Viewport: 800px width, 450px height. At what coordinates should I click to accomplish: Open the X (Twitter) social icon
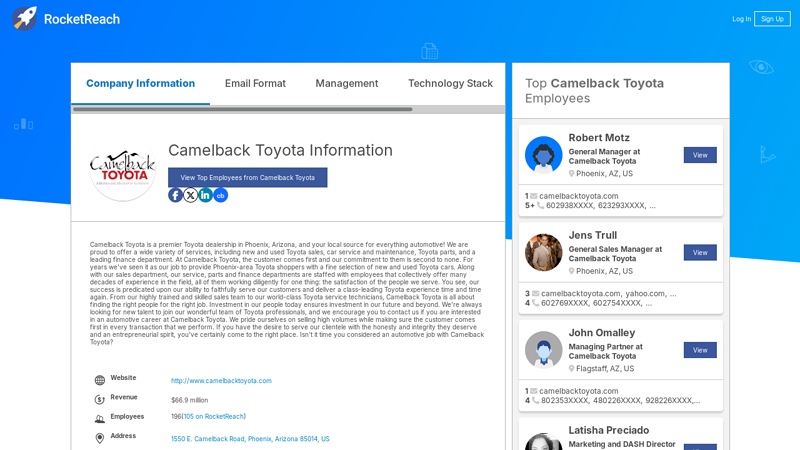pos(190,195)
